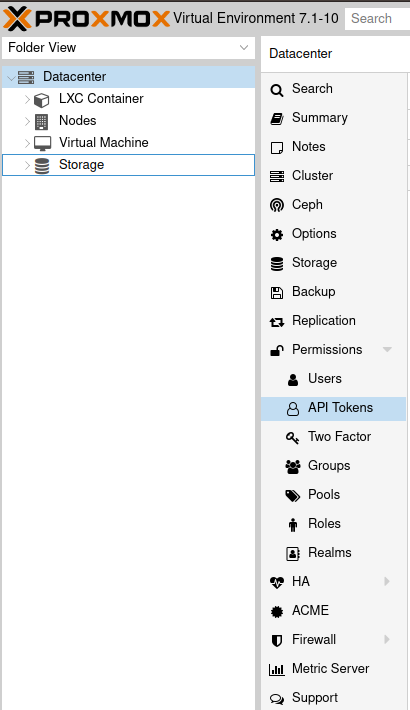
Task: Go to the Backup section
Action: 333,292
